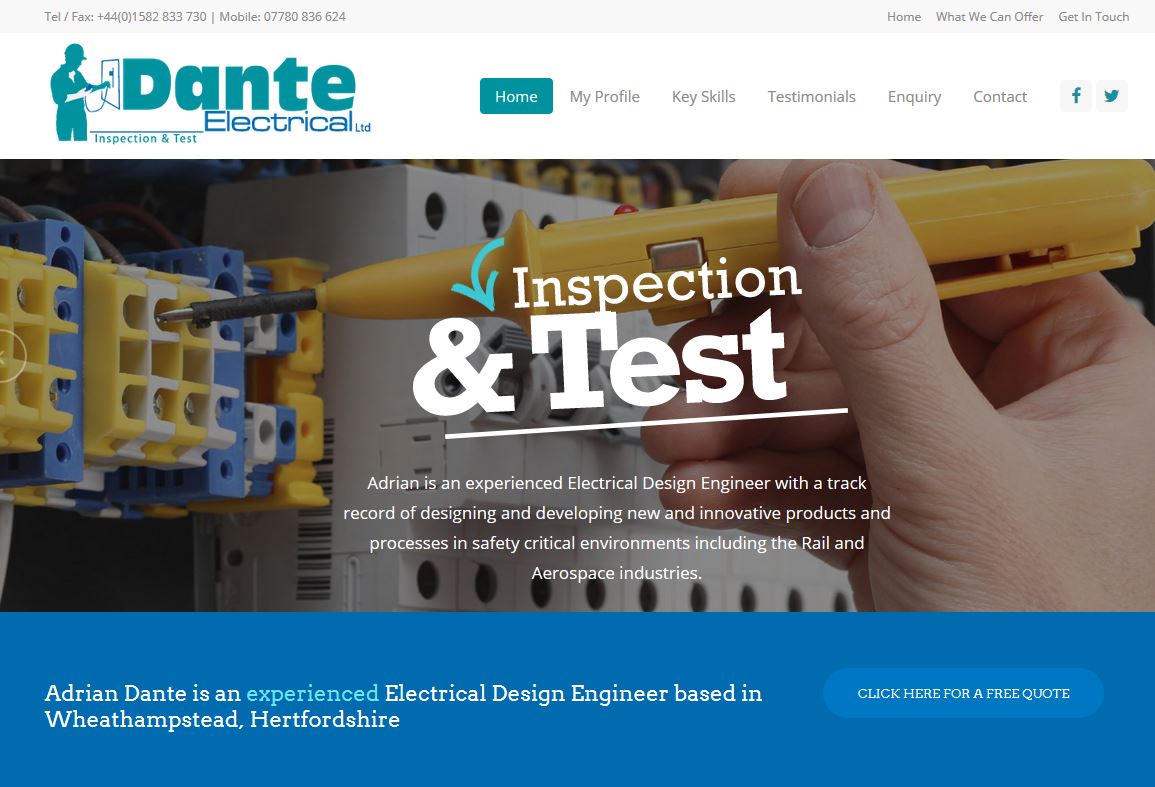Open the Contact page
Image resolution: width=1155 pixels, height=787 pixels.
tap(1000, 97)
